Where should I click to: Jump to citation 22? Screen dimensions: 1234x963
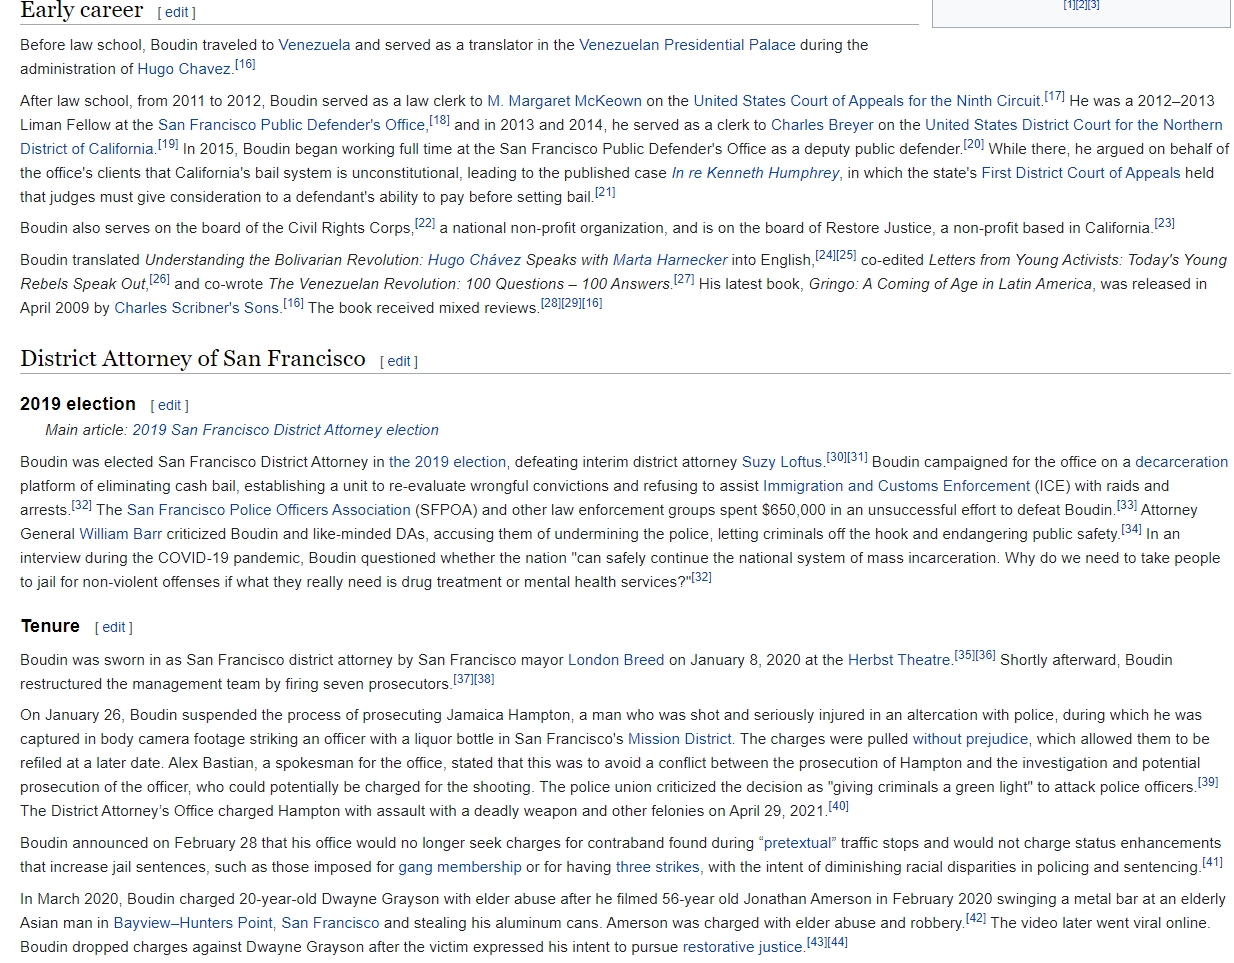tap(425, 224)
